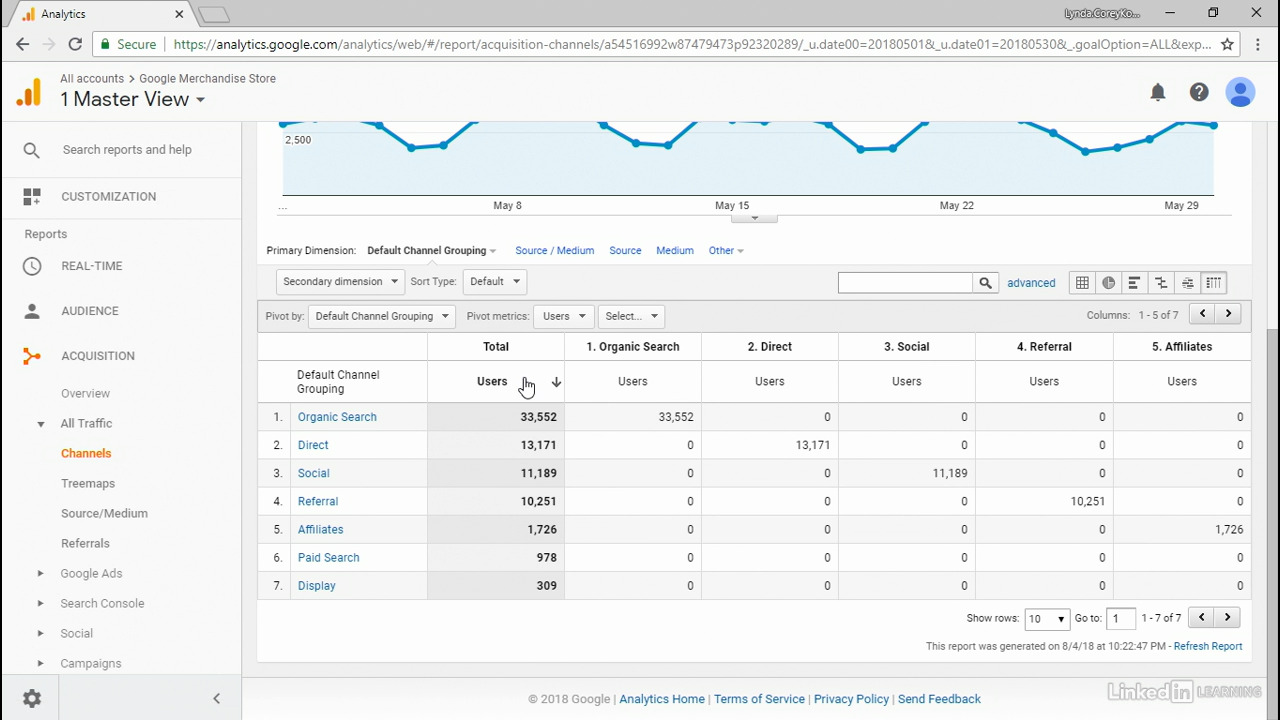Open the Secondary dimension dropdown

(x=340, y=281)
